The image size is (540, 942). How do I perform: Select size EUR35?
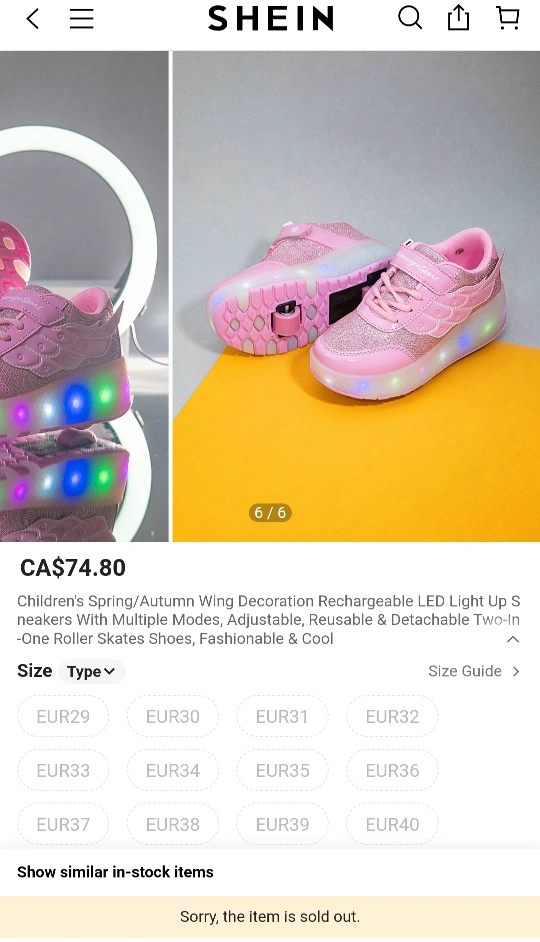click(x=282, y=770)
